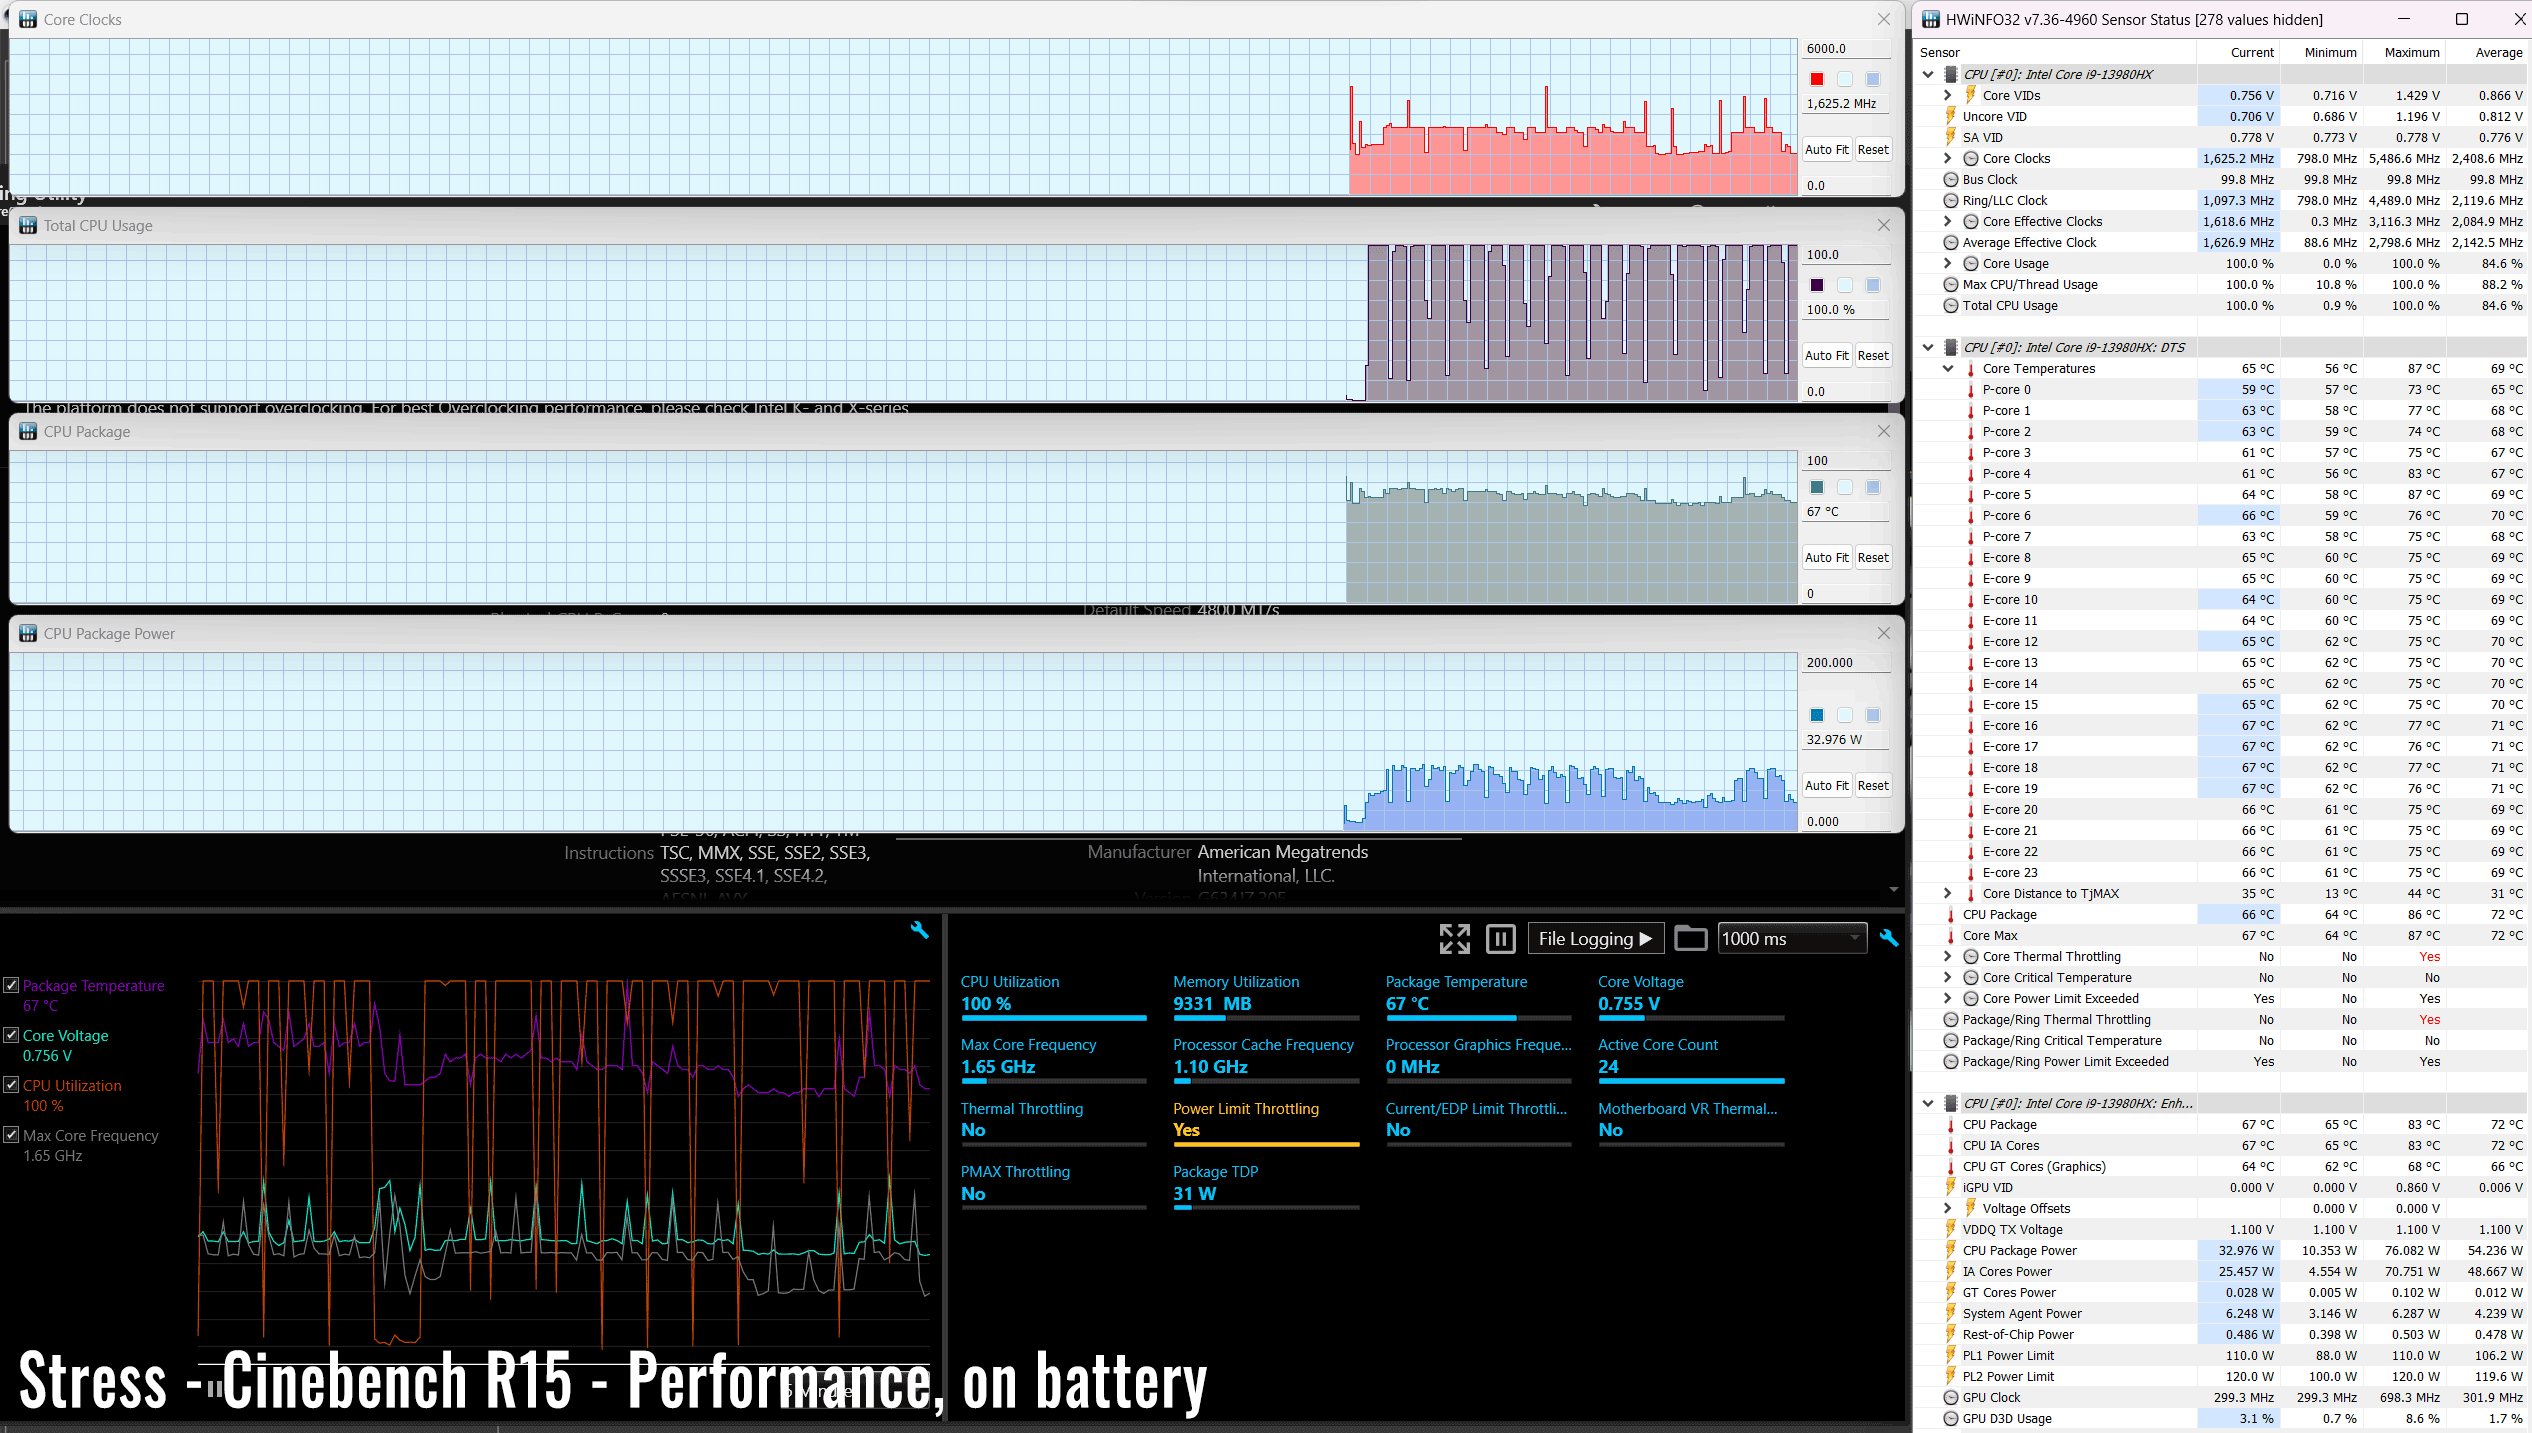Start File Logging in XTU

pyautogui.click(x=1595, y=938)
